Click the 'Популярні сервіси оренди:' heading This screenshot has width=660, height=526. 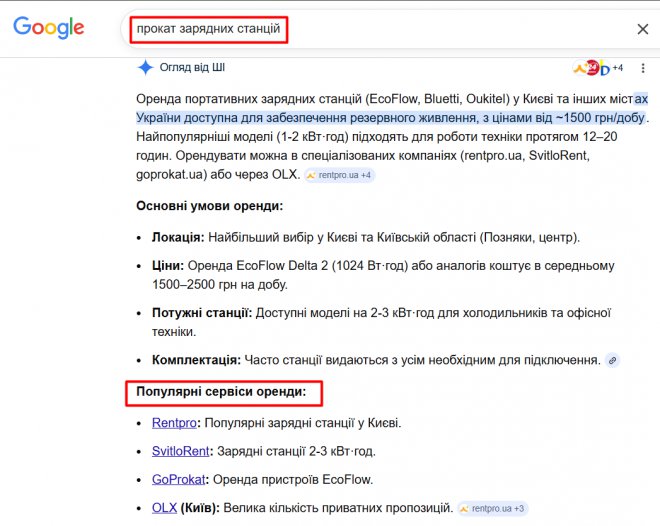pyautogui.click(x=221, y=390)
